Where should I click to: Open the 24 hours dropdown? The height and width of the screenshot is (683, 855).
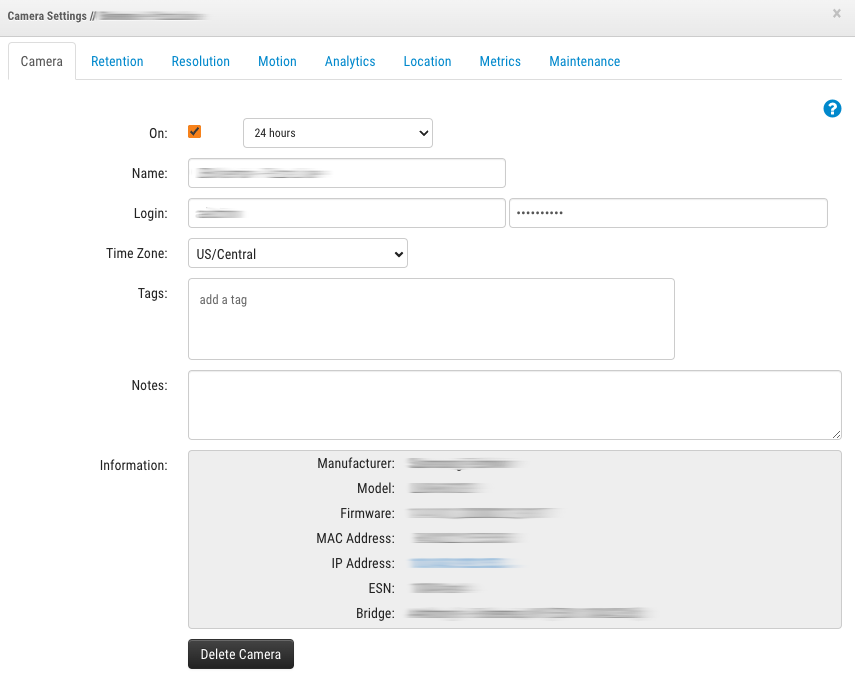pyautogui.click(x=338, y=133)
